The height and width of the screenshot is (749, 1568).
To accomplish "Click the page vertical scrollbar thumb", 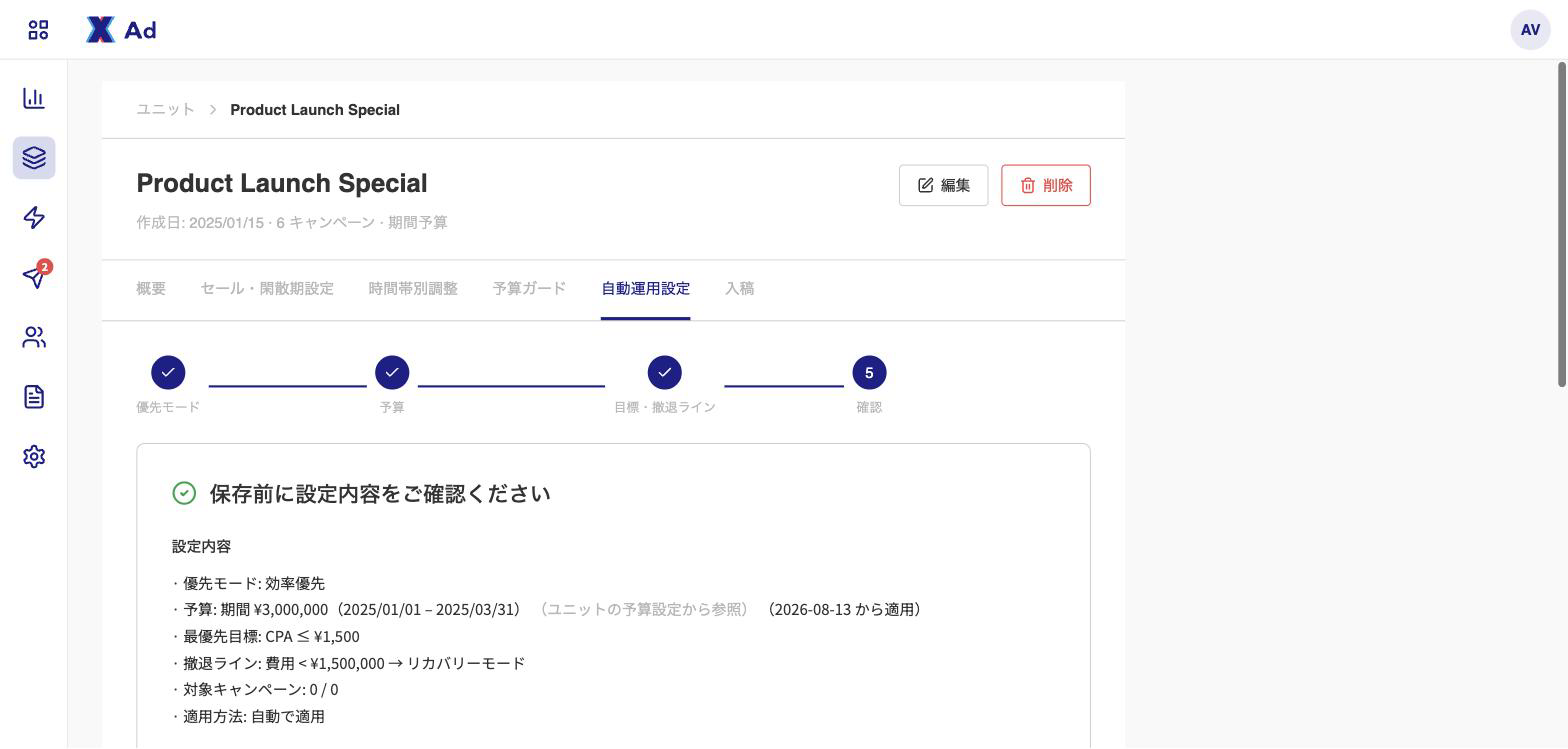I will [1562, 224].
